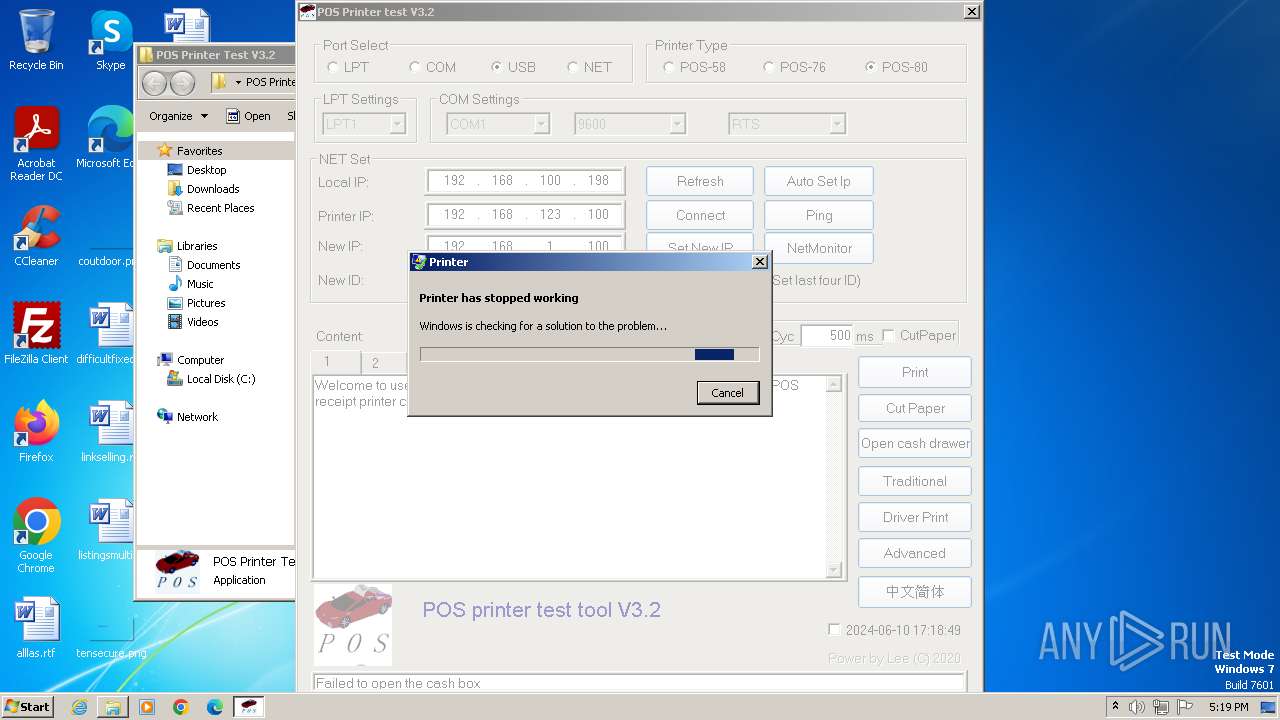The image size is (1280, 720).
Task: Click the Refresh button
Action: coord(700,181)
